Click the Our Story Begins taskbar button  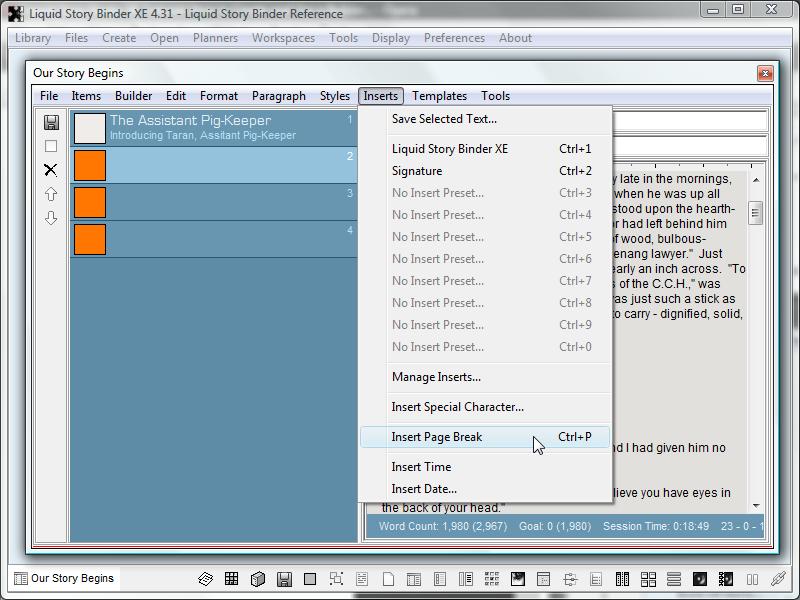click(x=64, y=578)
